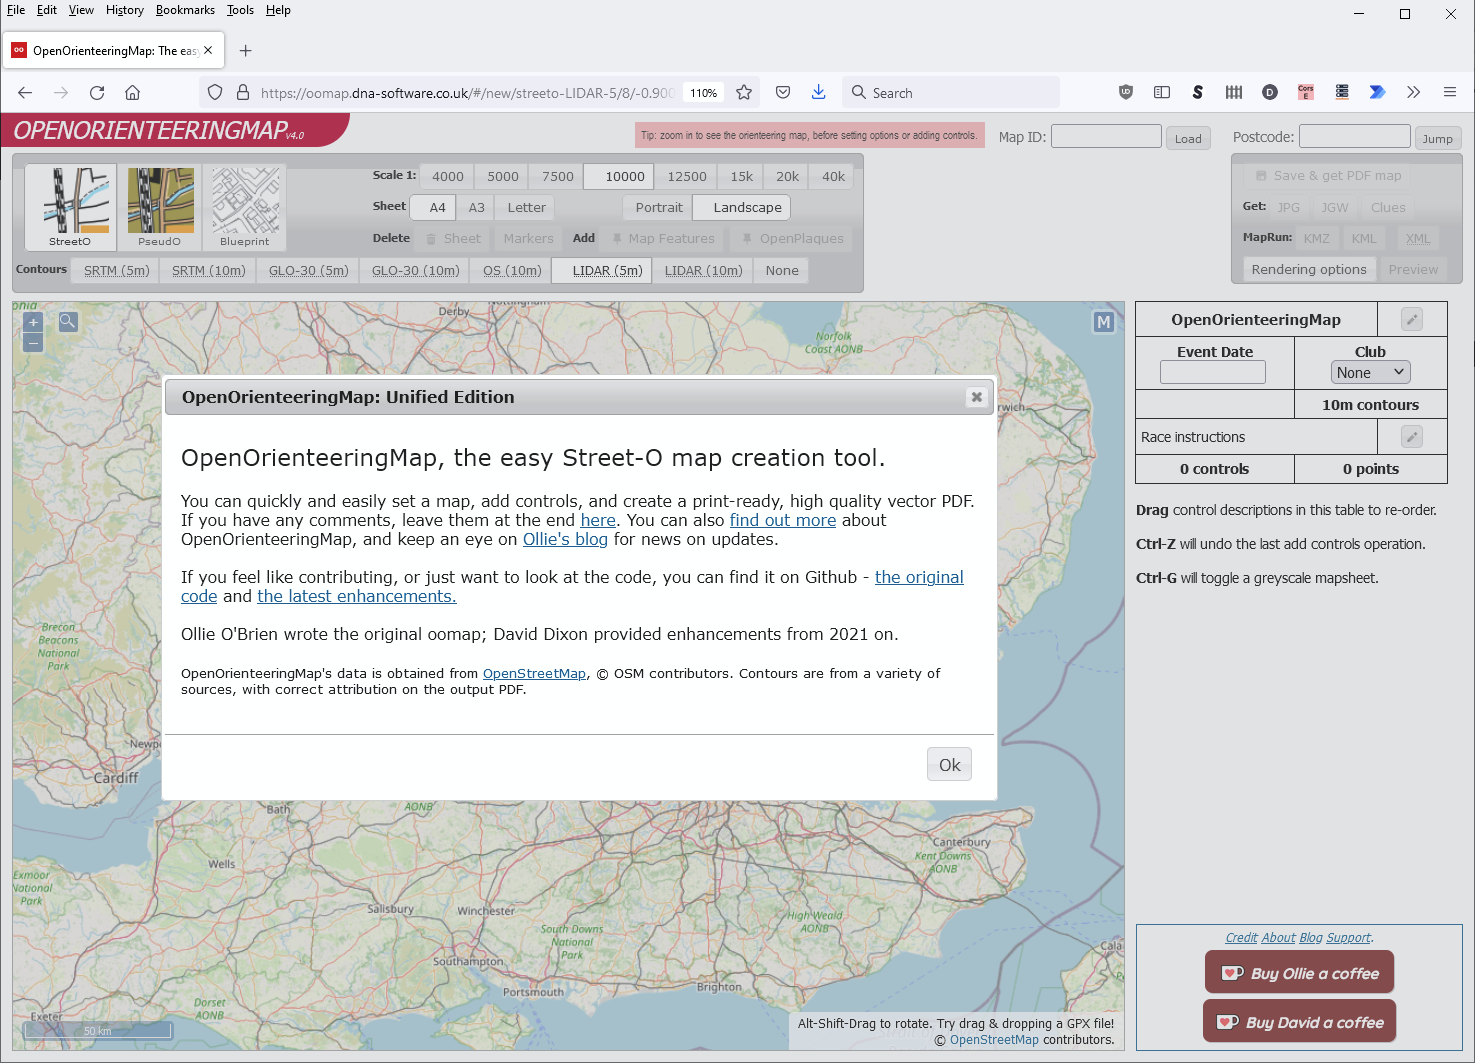Click the M layer icon on the map
1475x1063 pixels.
[x=1103, y=322]
